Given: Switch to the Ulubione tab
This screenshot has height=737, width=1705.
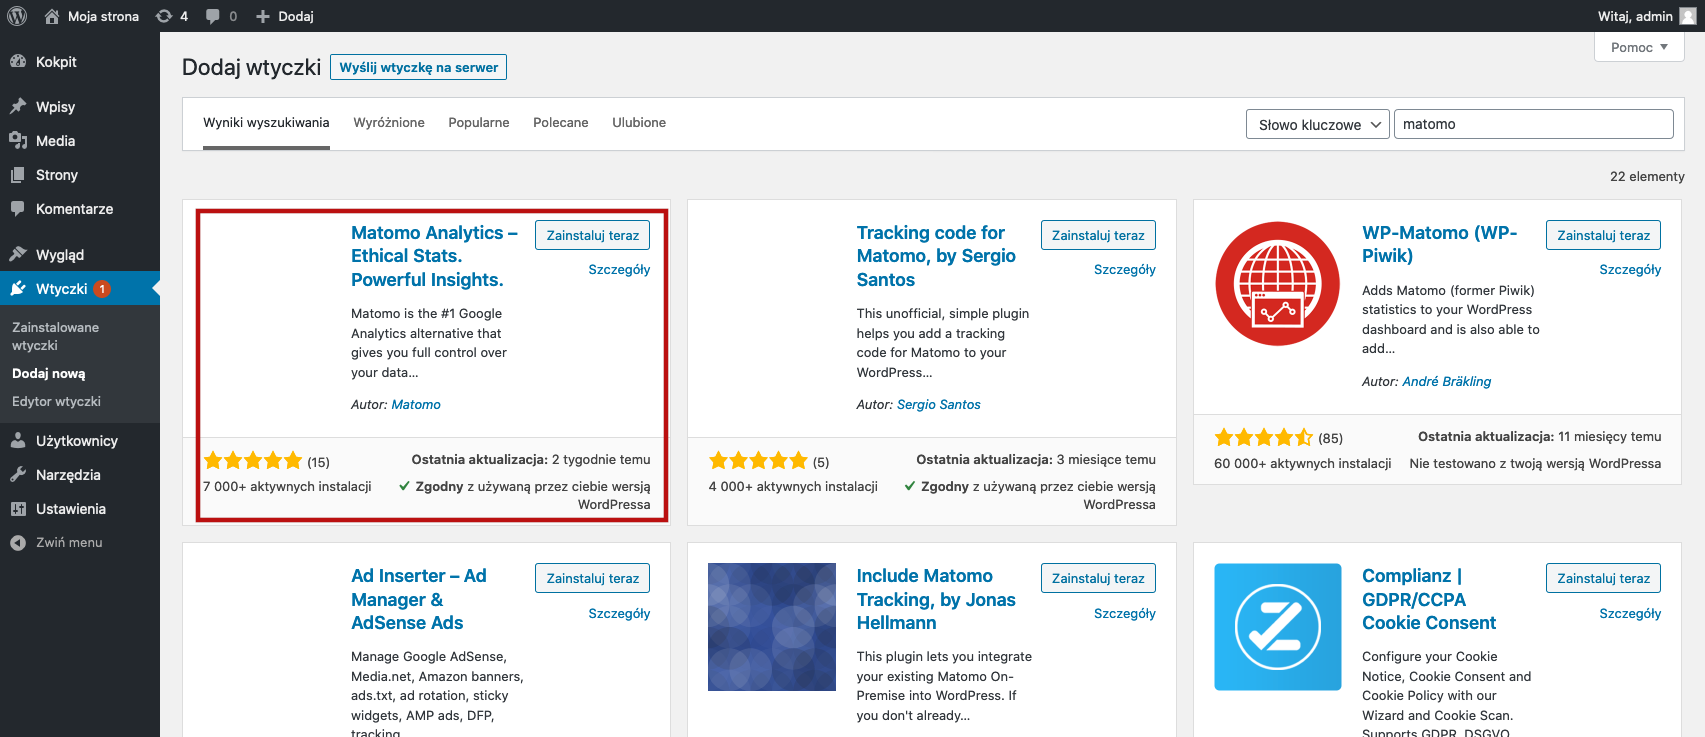Looking at the screenshot, I should click(639, 123).
